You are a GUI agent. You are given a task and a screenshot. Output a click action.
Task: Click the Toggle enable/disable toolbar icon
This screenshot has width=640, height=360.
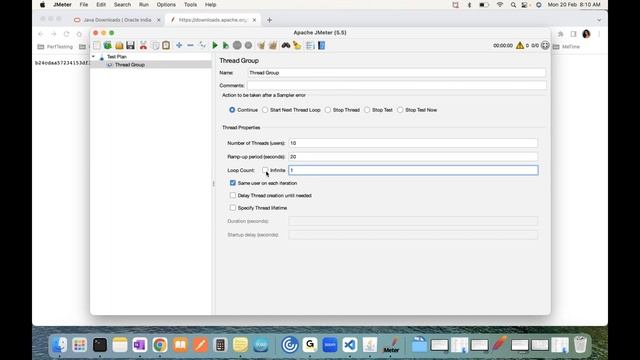(202, 45)
